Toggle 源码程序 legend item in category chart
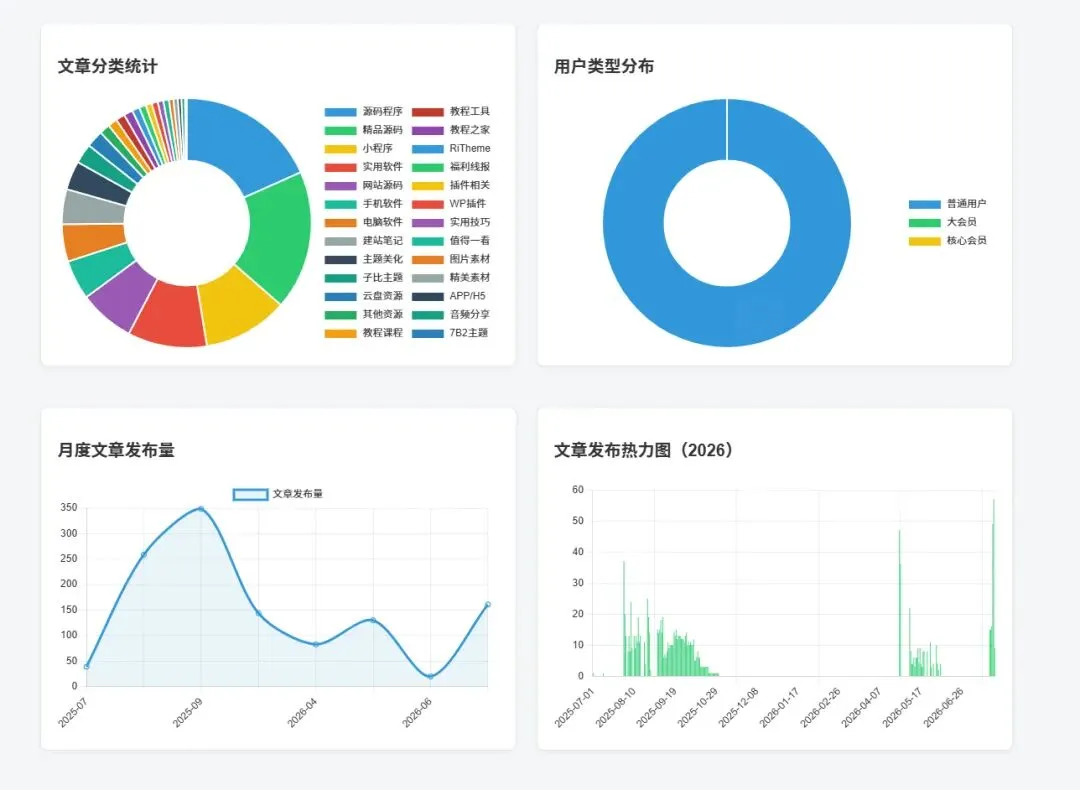The width and height of the screenshot is (1080, 790). [364, 112]
